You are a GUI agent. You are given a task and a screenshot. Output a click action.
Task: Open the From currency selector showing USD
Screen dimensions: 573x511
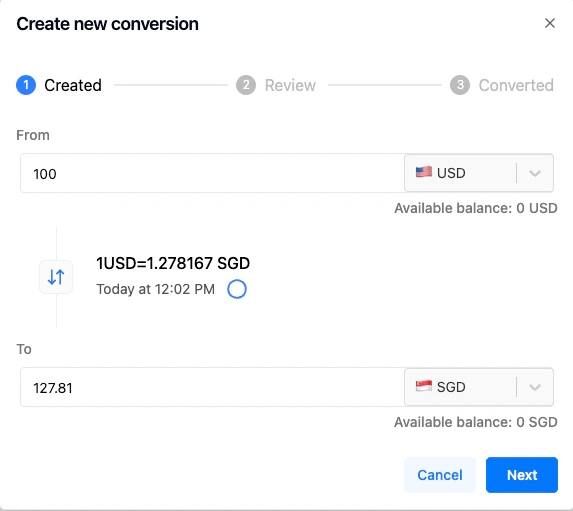tap(479, 173)
